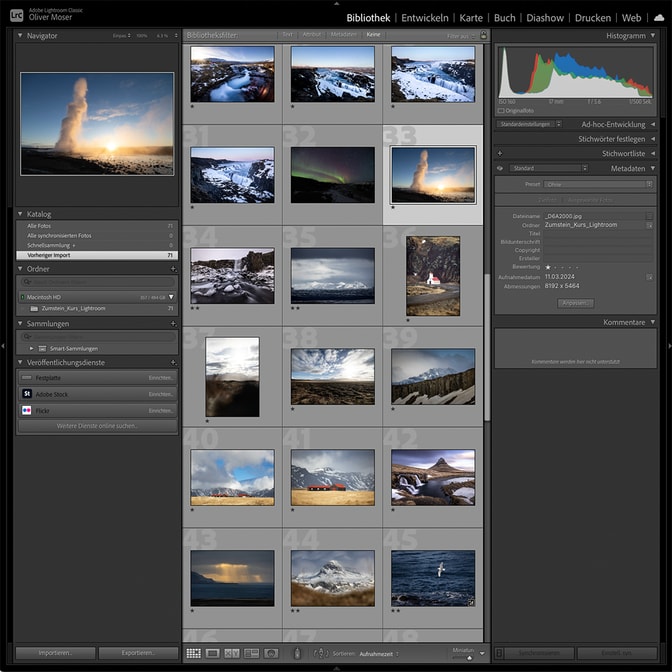Open the metadata Standard view dropdown
Screen dimensions: 672x672
tap(549, 168)
